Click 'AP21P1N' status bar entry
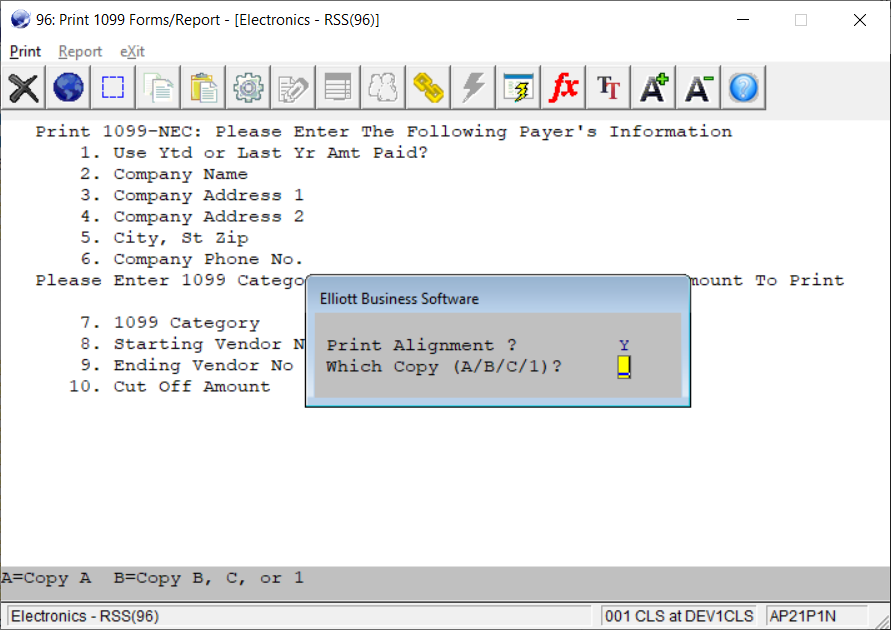The width and height of the screenshot is (891, 630). tap(802, 616)
